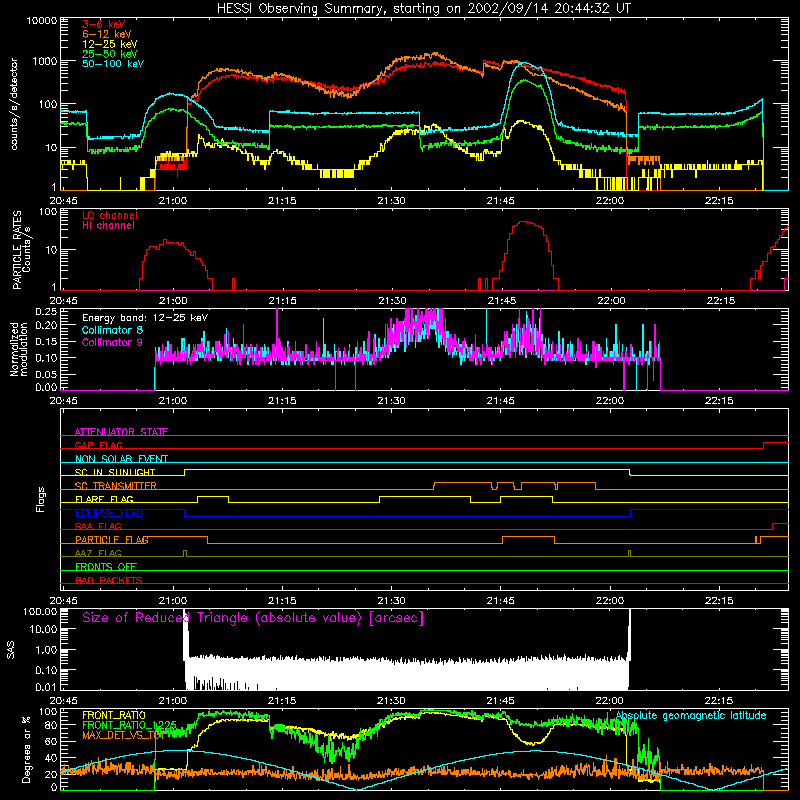Click the "Absolute geomagnetic latitude" label
The image size is (800, 800).
[691, 715]
